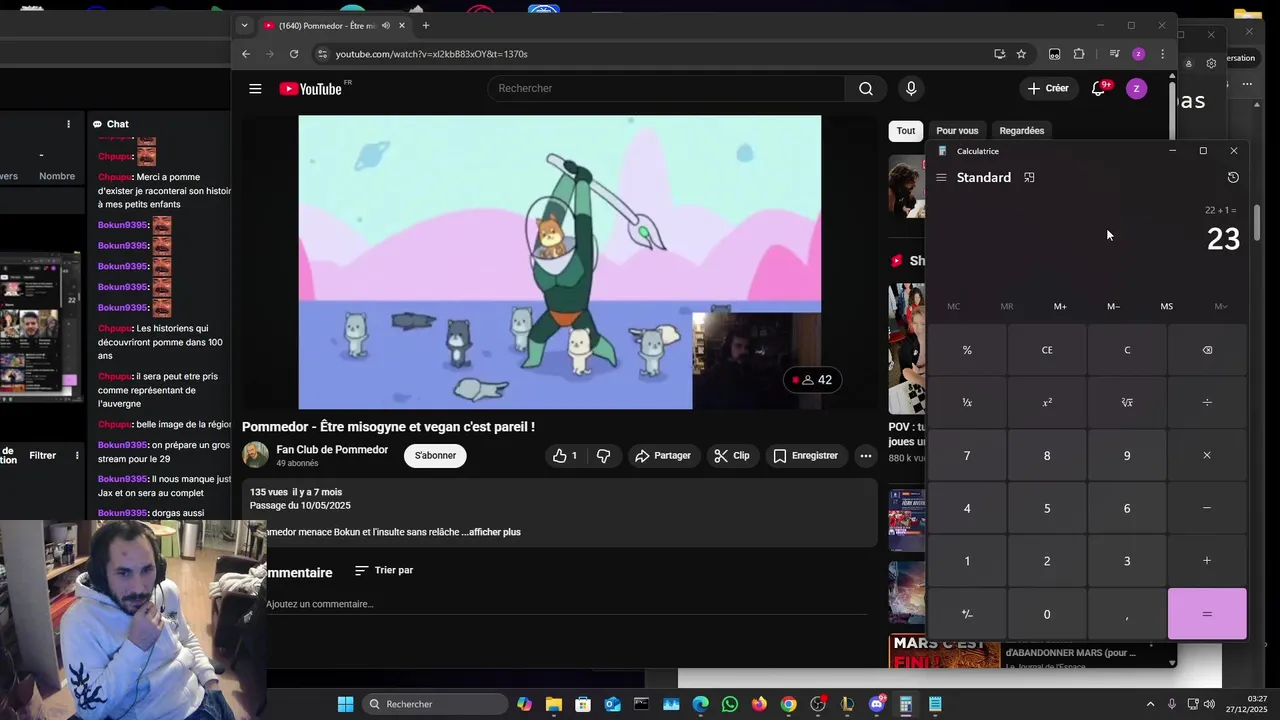The image size is (1280, 720).
Task: Open Fan Club de Pommedor channel
Action: click(332, 450)
